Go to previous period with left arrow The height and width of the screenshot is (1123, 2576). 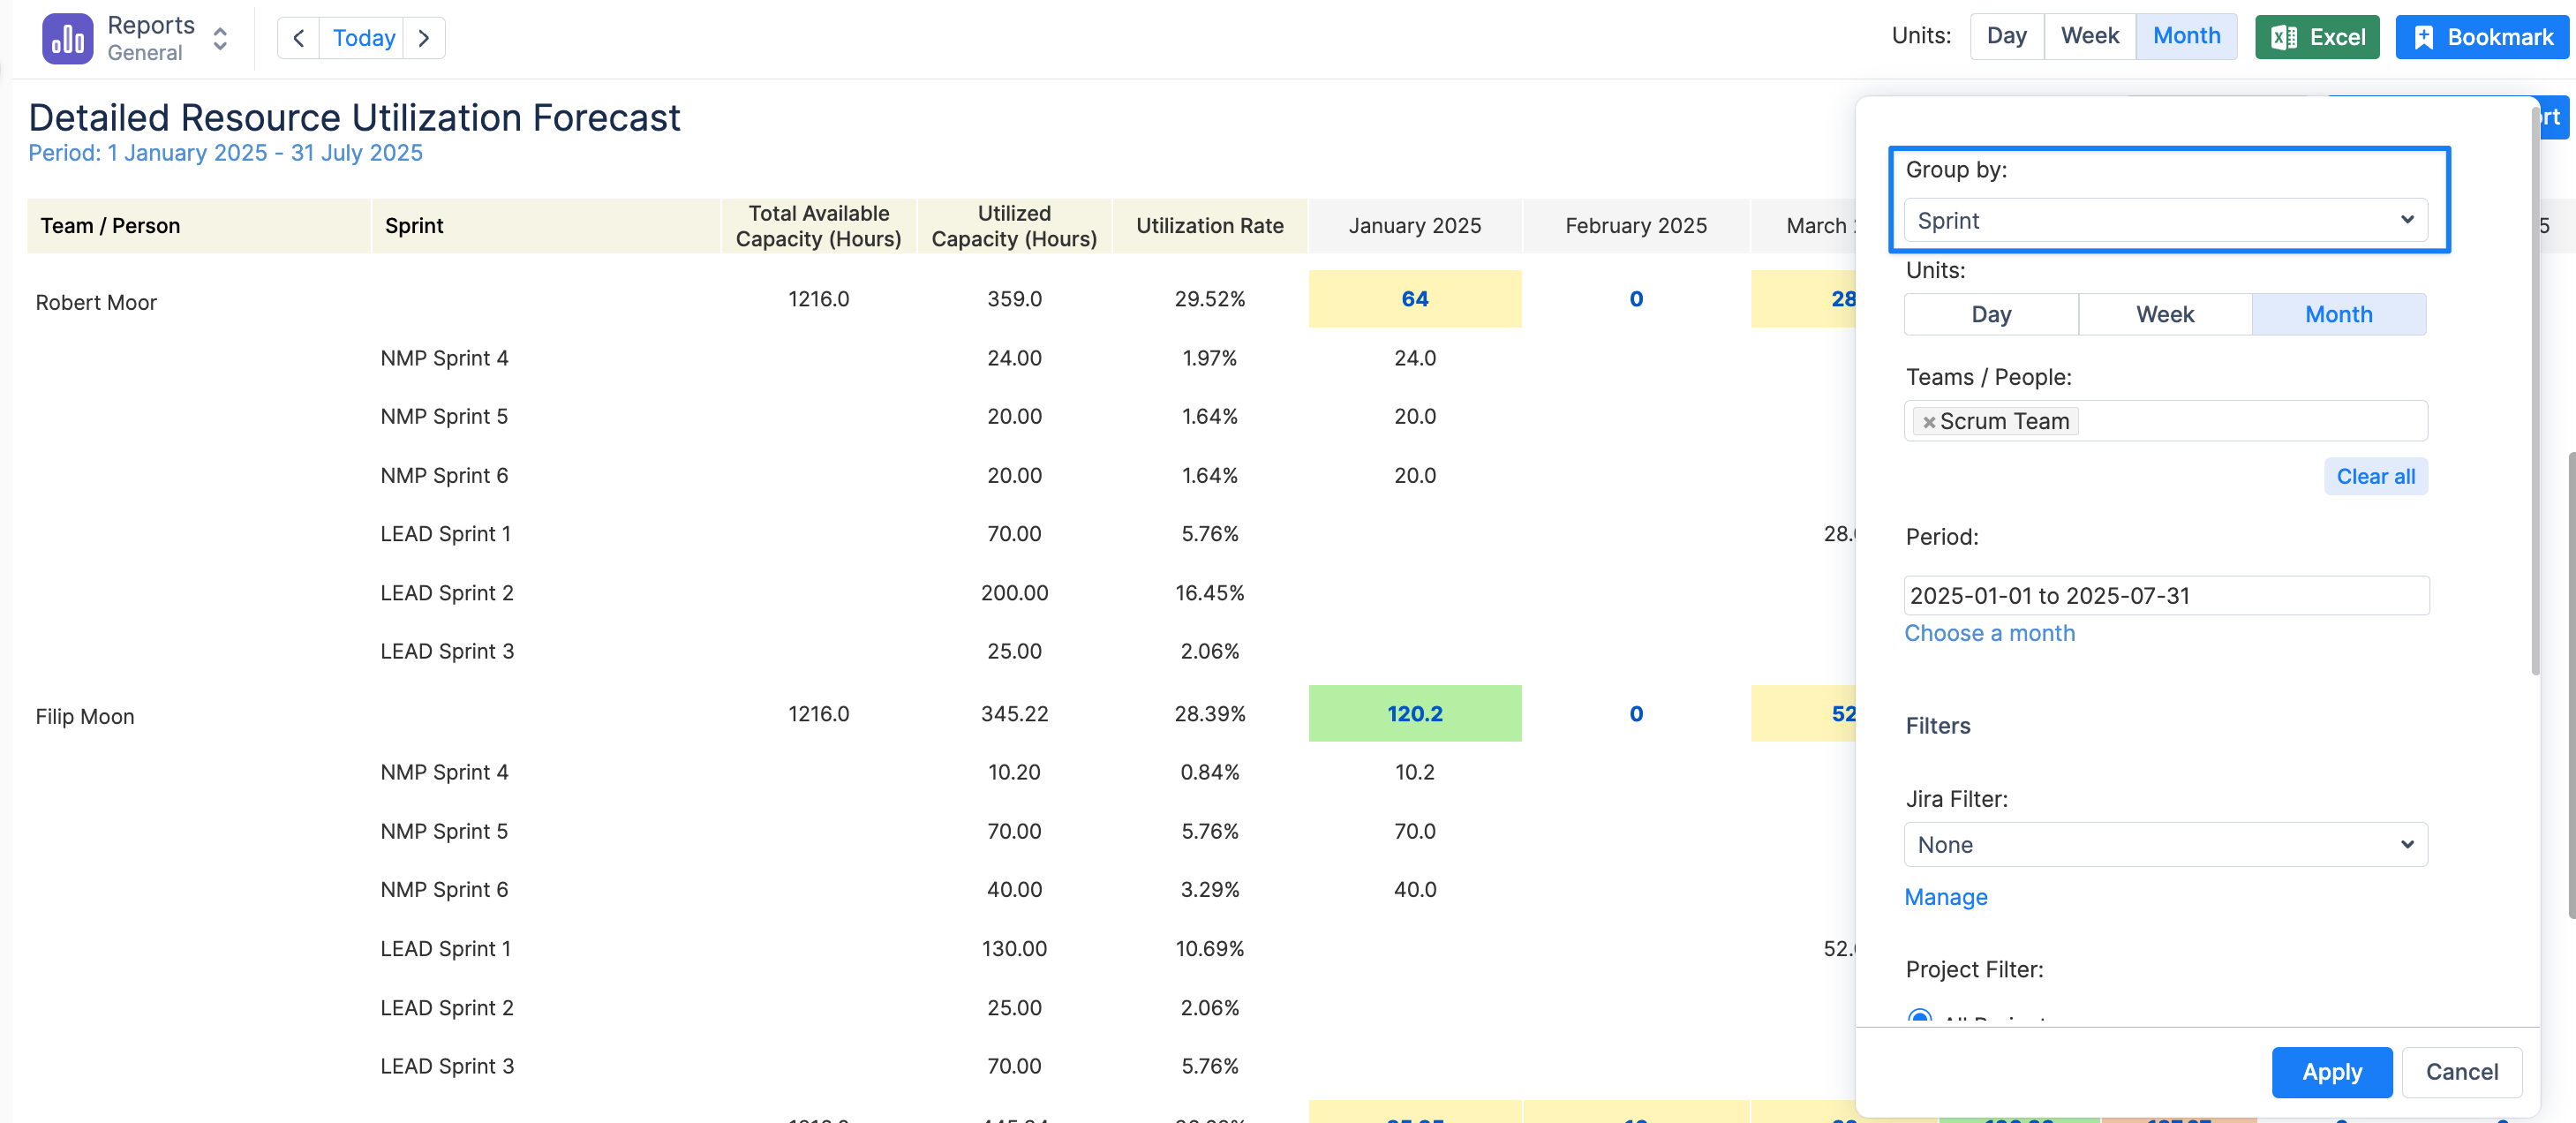(x=298, y=38)
